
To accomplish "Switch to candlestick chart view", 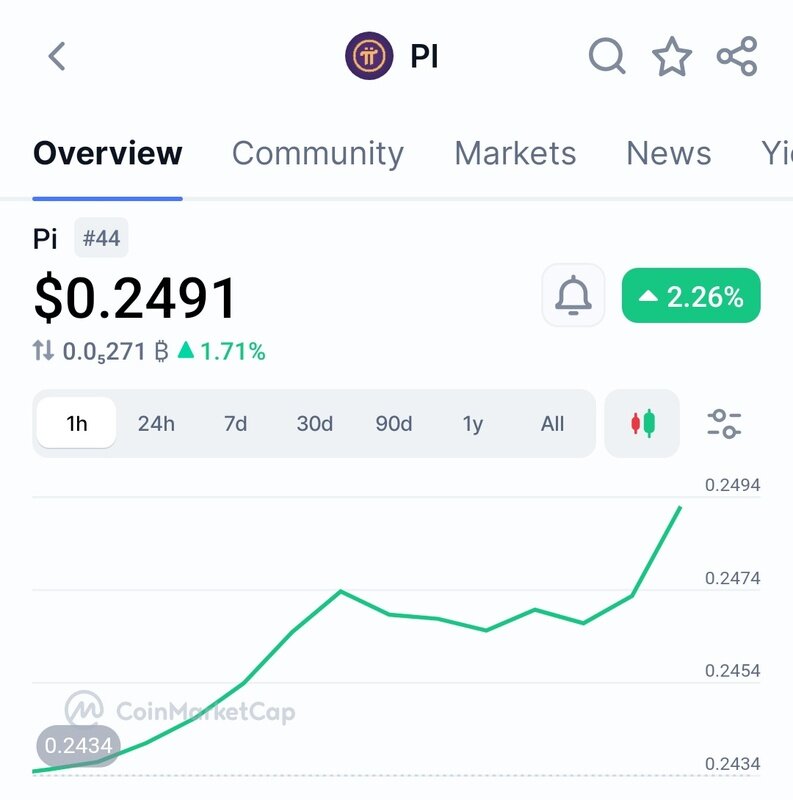I will tap(642, 423).
